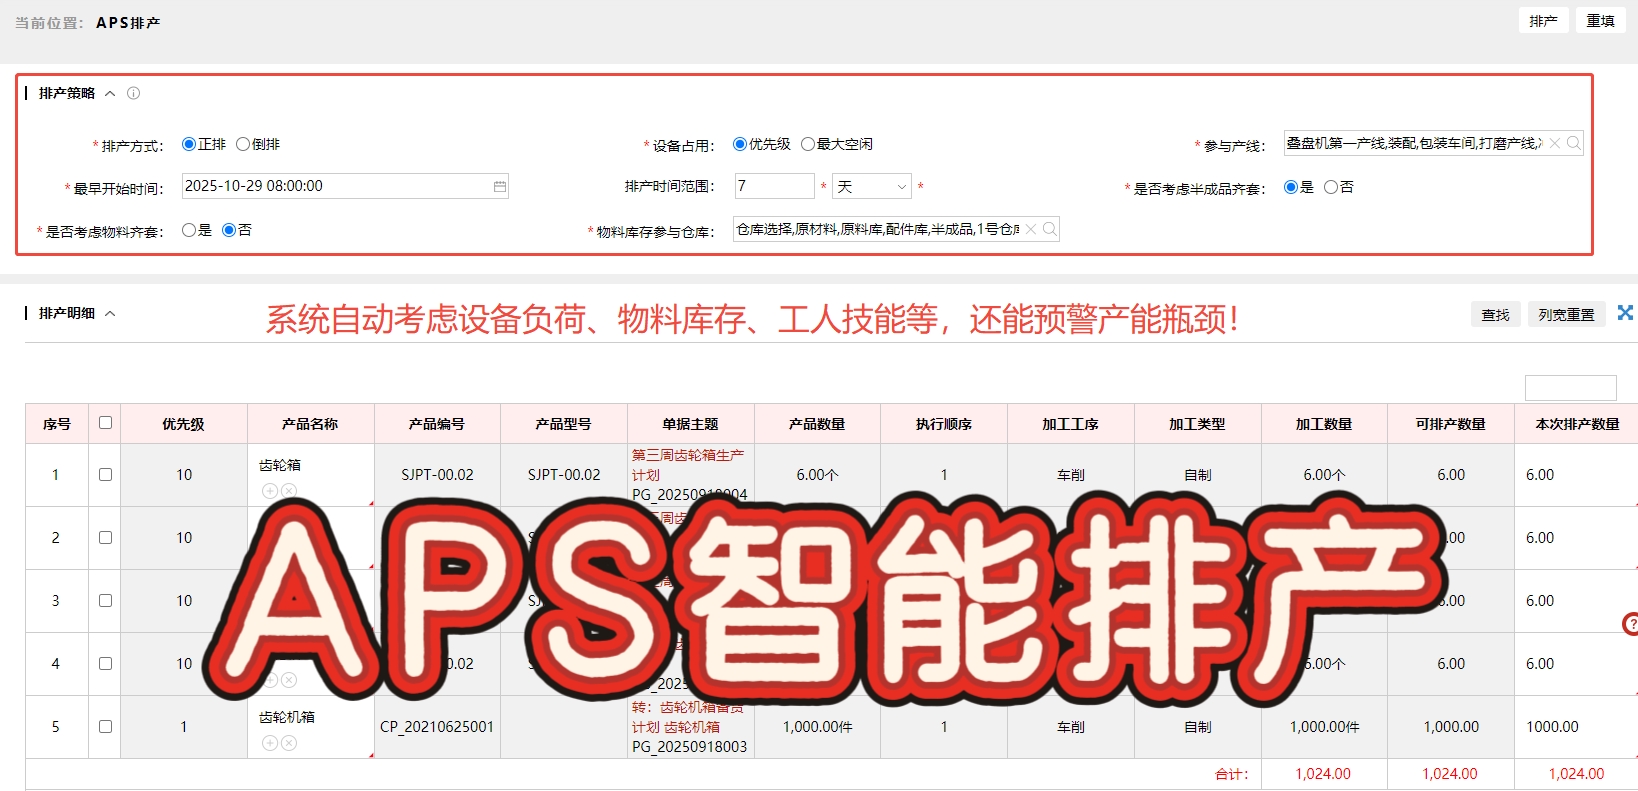This screenshot has height=791, width=1638.
Task: Clear the 参与产线 selection with the X icon
Action: click(x=1555, y=143)
